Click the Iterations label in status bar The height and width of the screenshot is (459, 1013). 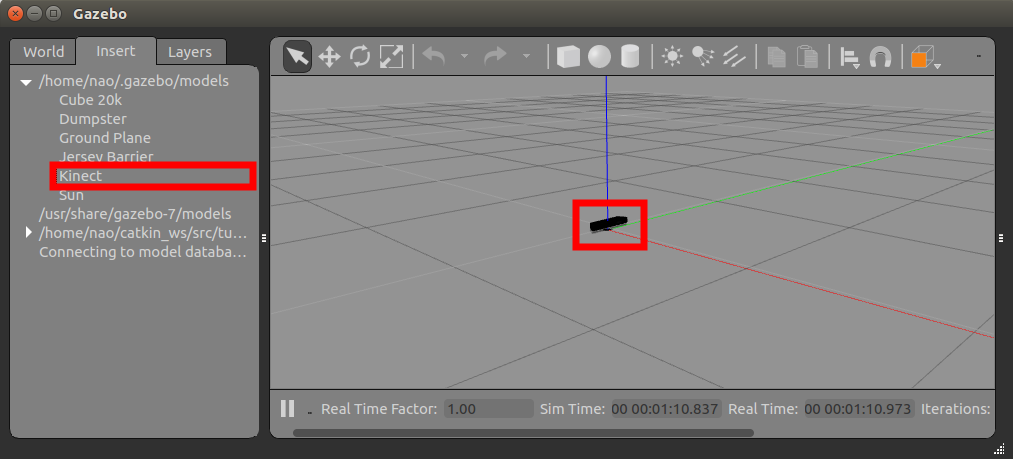coord(956,409)
